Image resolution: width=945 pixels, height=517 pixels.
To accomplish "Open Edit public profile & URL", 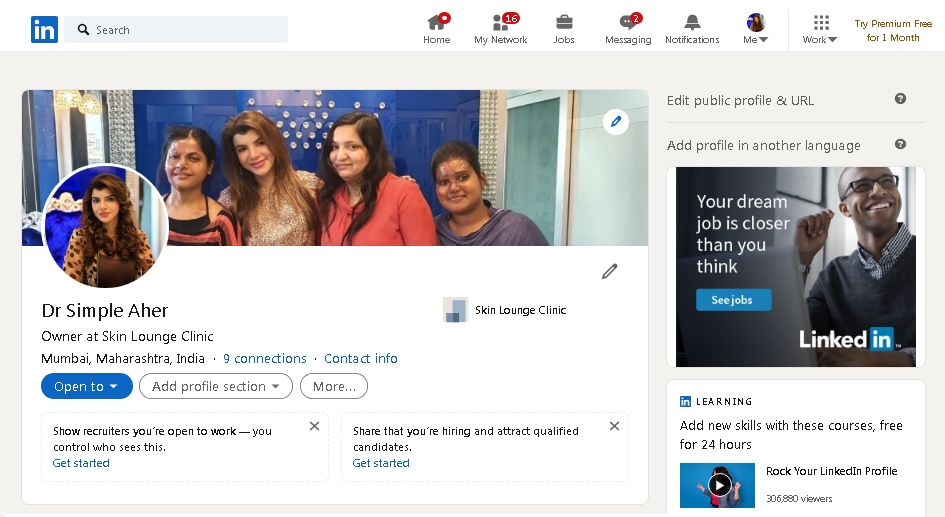I will coord(740,101).
